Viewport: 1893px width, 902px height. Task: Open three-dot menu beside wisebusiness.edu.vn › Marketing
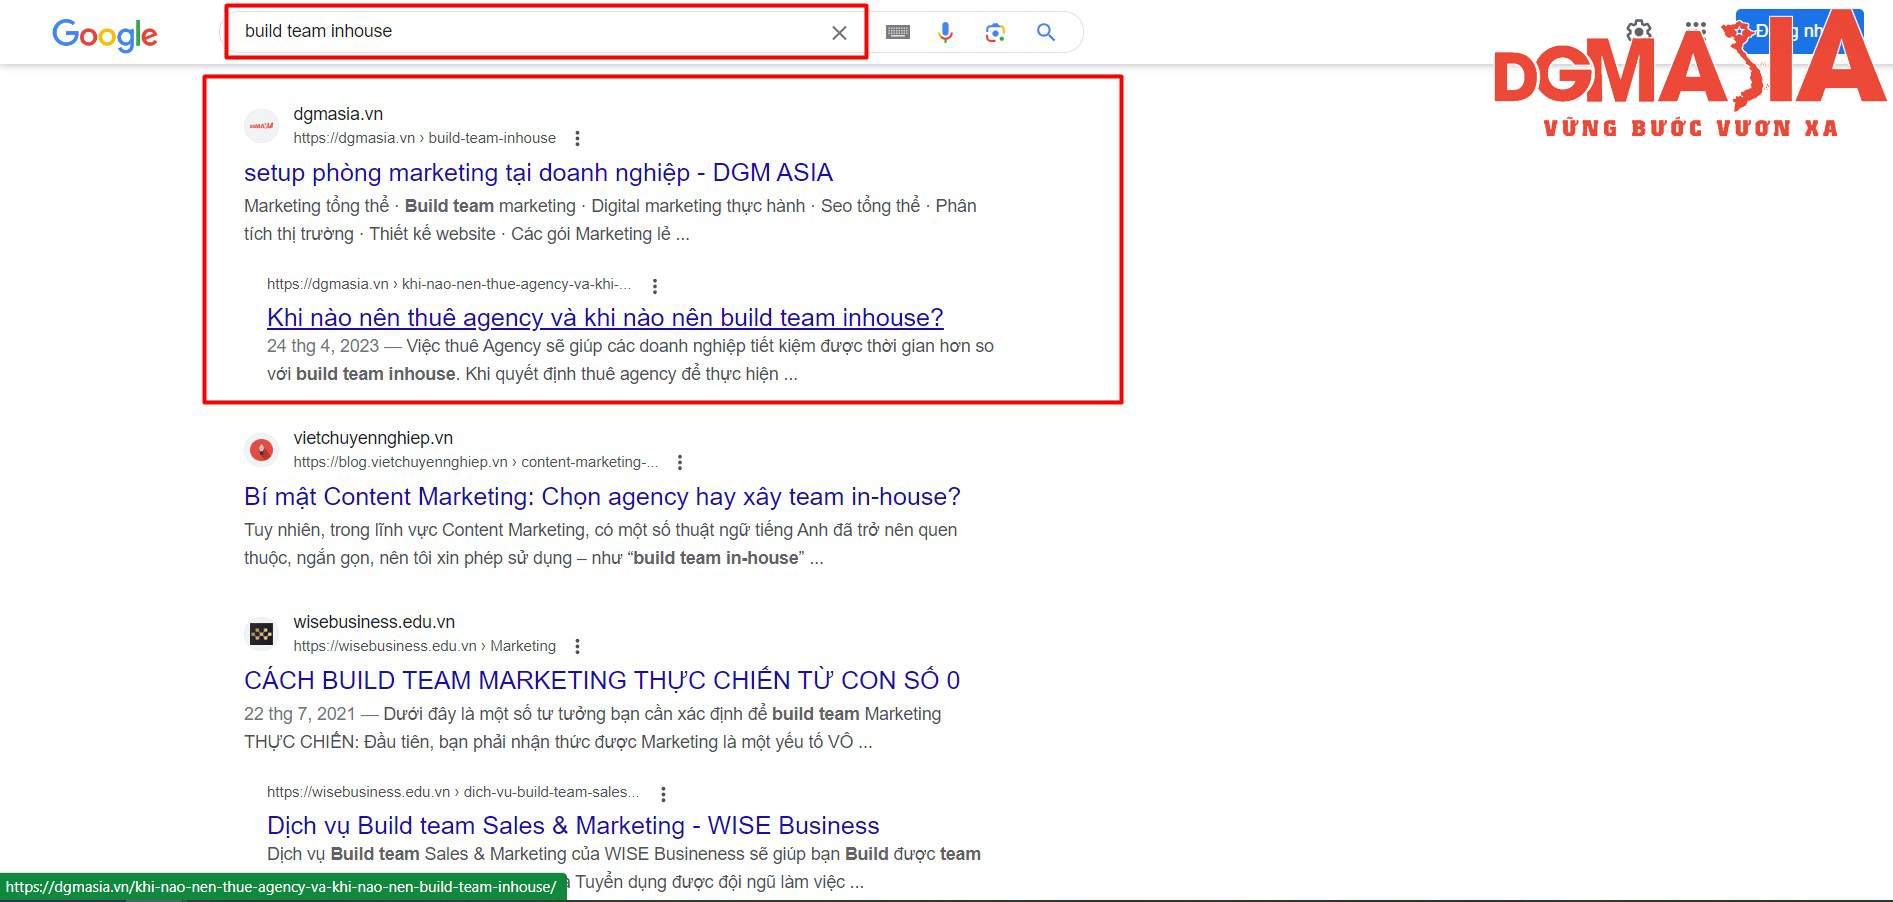click(577, 646)
